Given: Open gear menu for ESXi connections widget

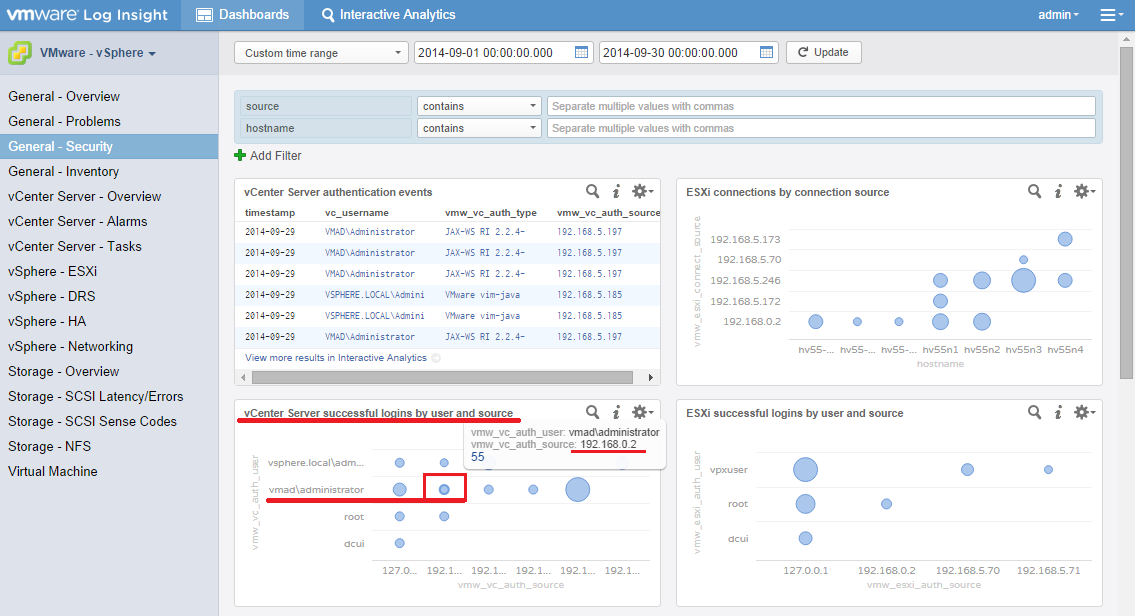Looking at the screenshot, I should (x=1084, y=191).
